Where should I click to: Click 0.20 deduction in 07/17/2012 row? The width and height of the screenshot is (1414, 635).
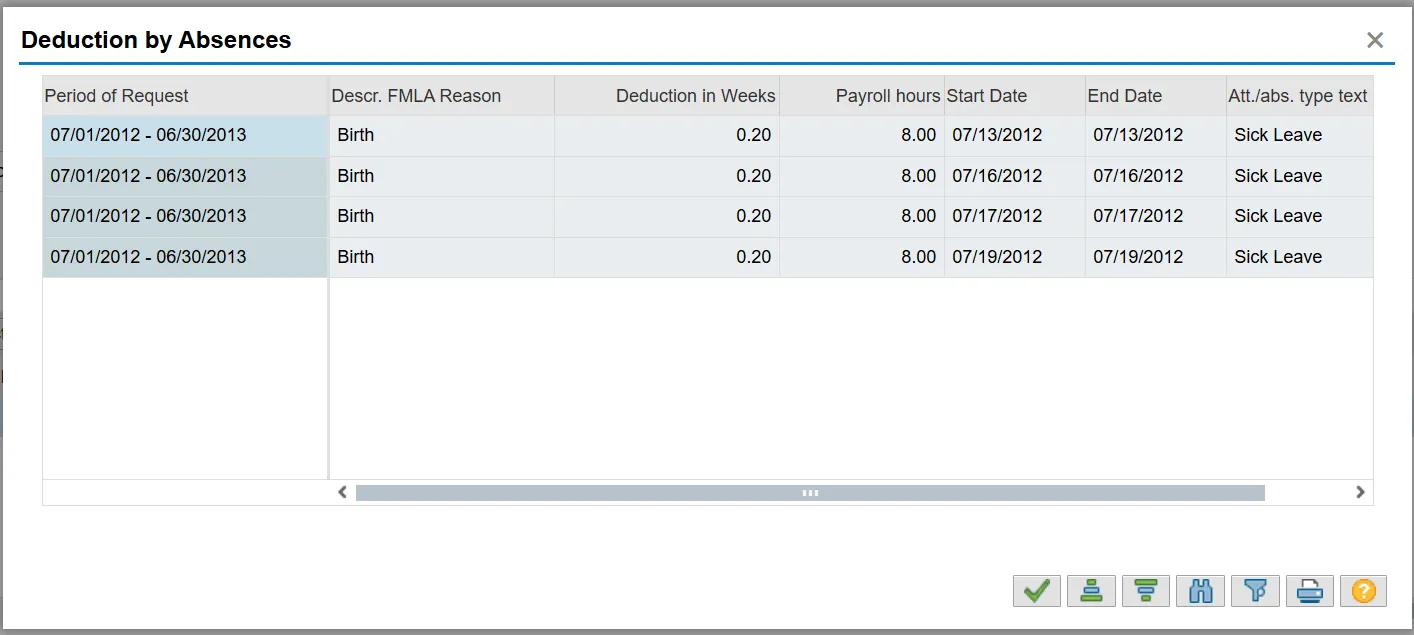pos(667,216)
